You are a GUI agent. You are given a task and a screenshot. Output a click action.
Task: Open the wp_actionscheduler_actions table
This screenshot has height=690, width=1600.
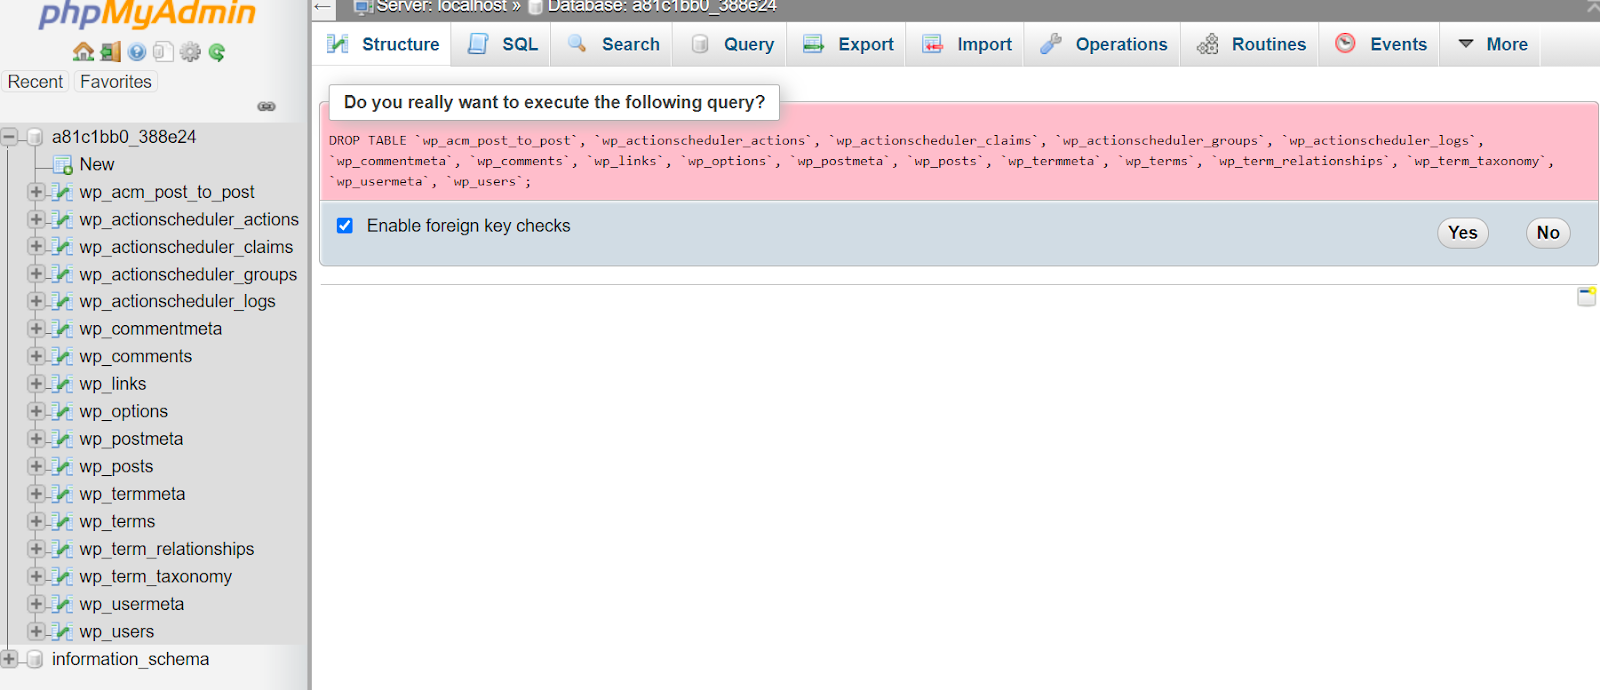click(189, 219)
